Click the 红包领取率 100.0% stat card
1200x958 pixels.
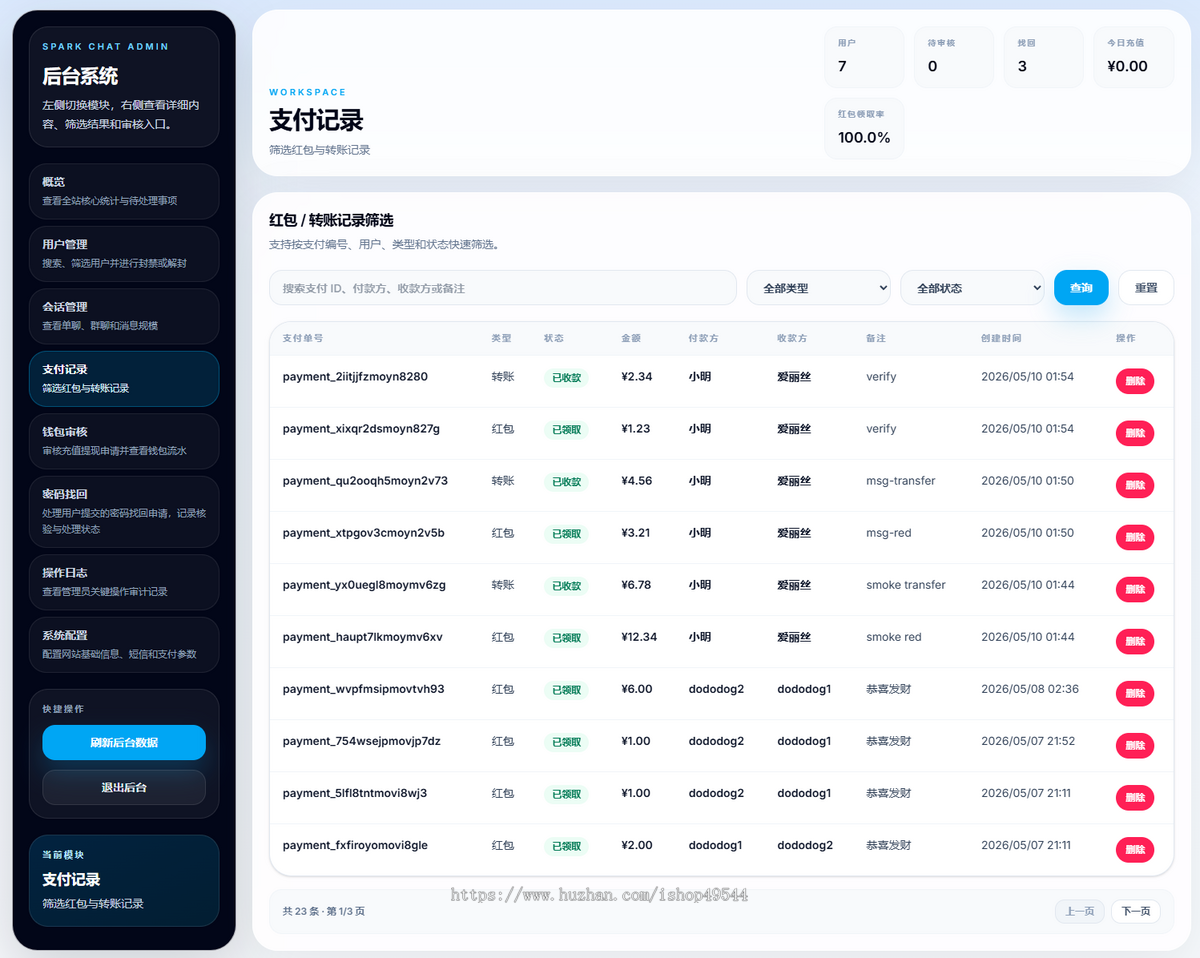coord(864,128)
